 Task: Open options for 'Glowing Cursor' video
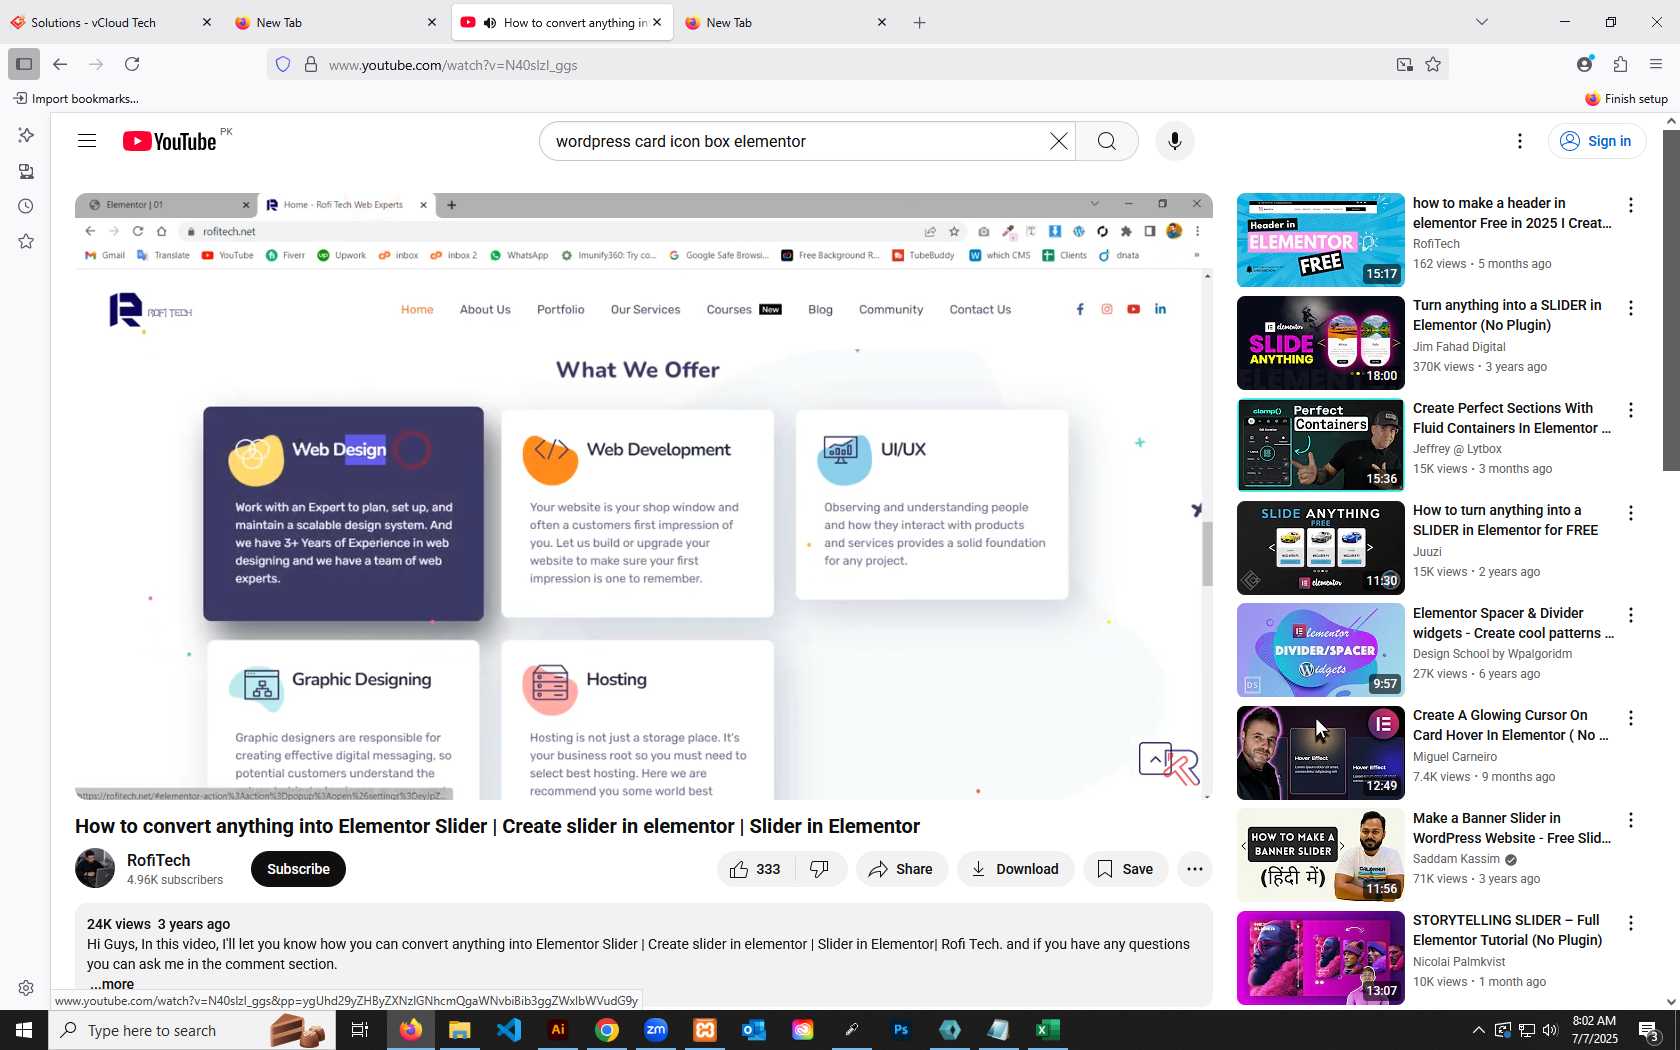[1631, 718]
